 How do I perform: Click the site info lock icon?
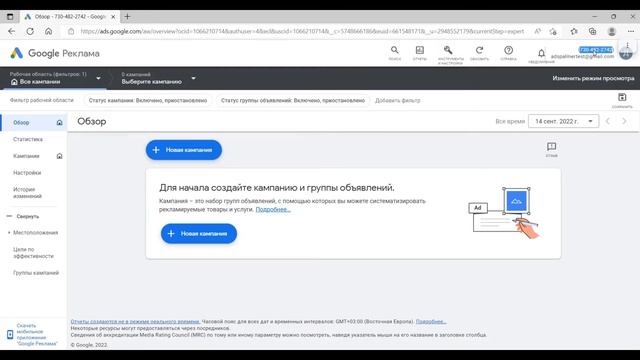pyautogui.click(x=71, y=31)
